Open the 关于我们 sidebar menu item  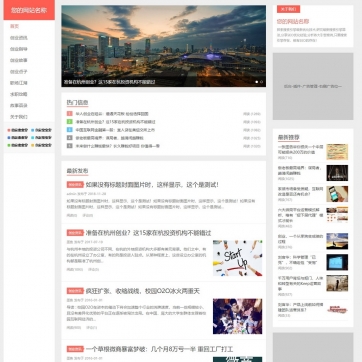click(x=19, y=117)
